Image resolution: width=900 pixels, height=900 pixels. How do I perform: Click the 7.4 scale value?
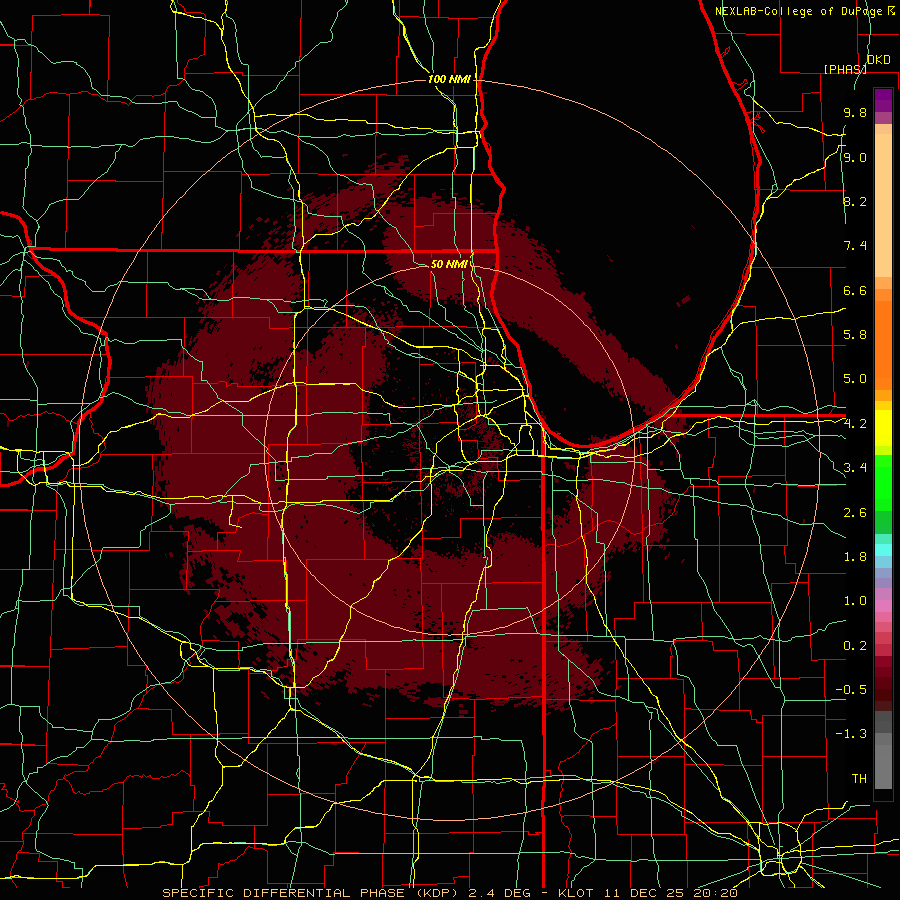tap(855, 246)
